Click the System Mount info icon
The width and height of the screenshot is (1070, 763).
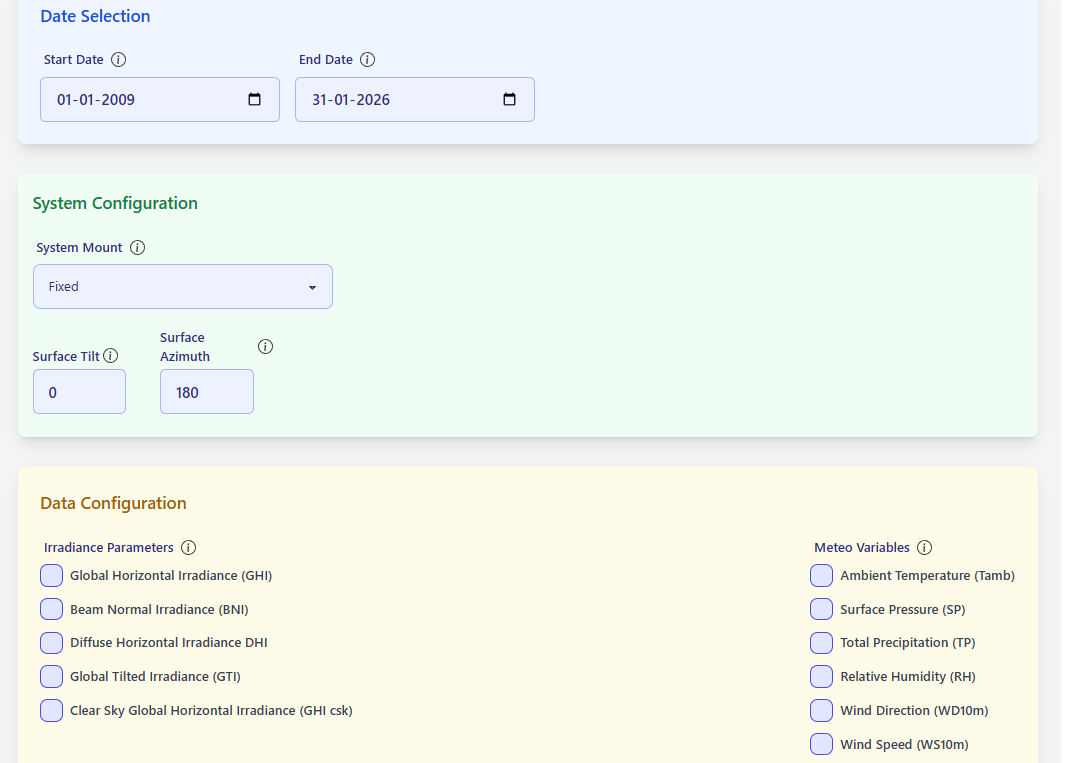point(138,248)
